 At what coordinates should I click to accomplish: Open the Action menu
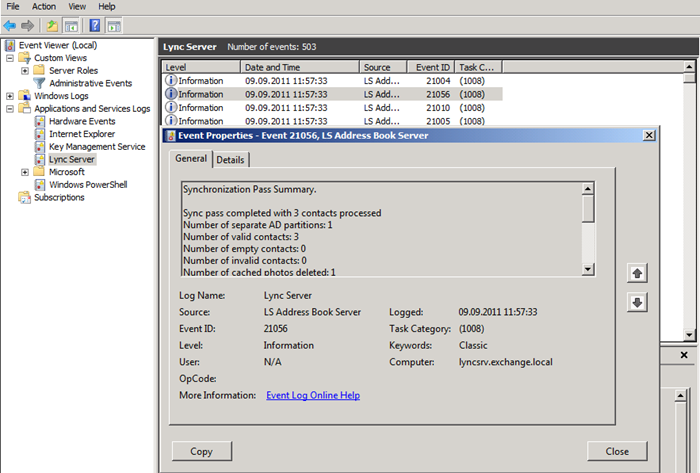coord(44,6)
